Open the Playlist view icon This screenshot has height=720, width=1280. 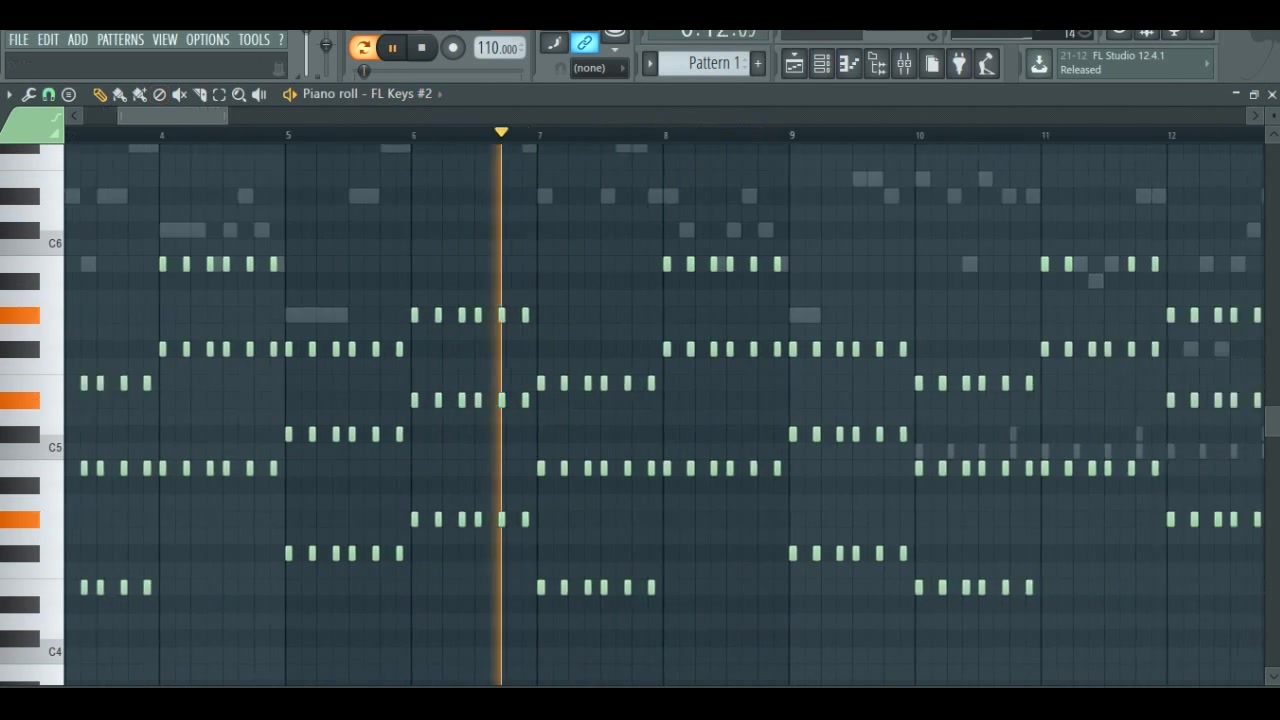tap(794, 65)
